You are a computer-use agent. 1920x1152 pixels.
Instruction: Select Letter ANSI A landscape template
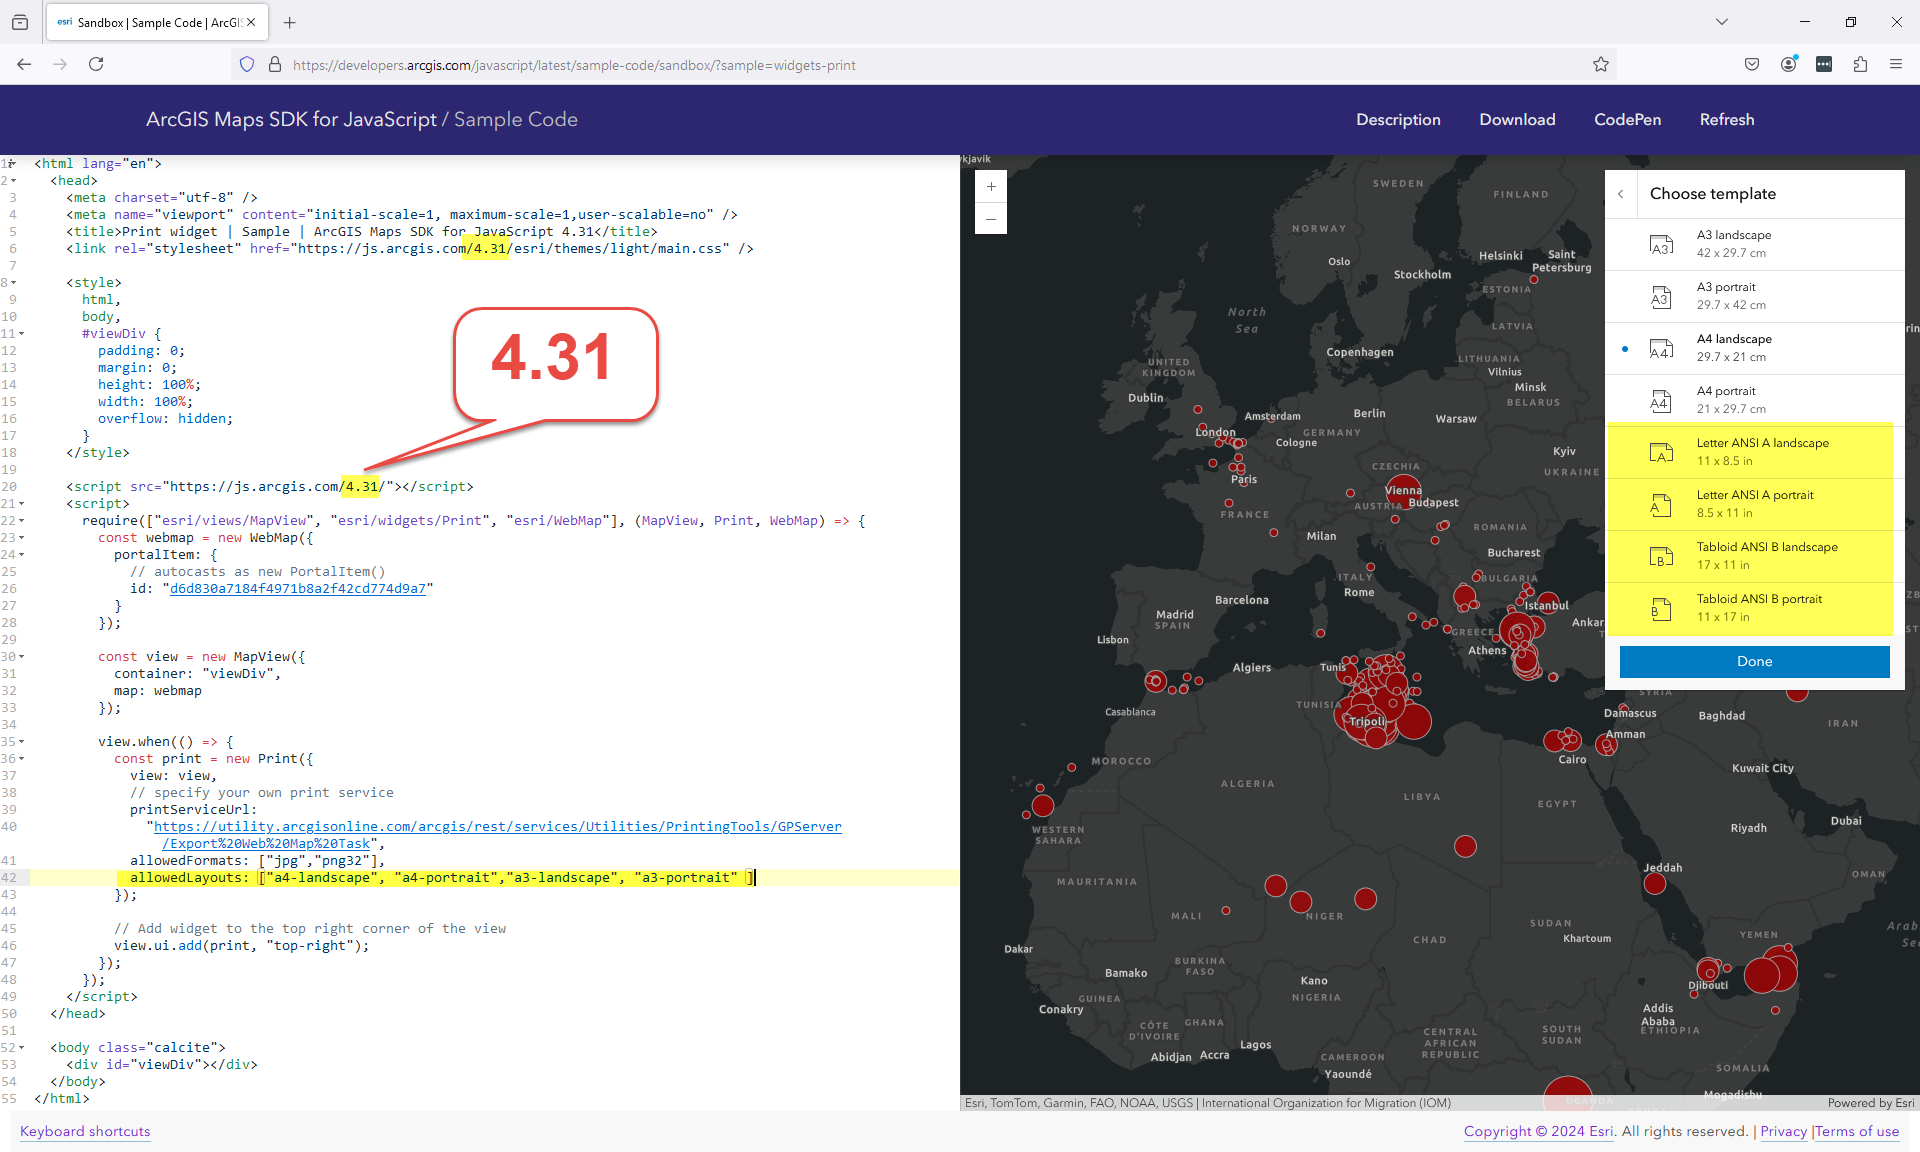1755,452
